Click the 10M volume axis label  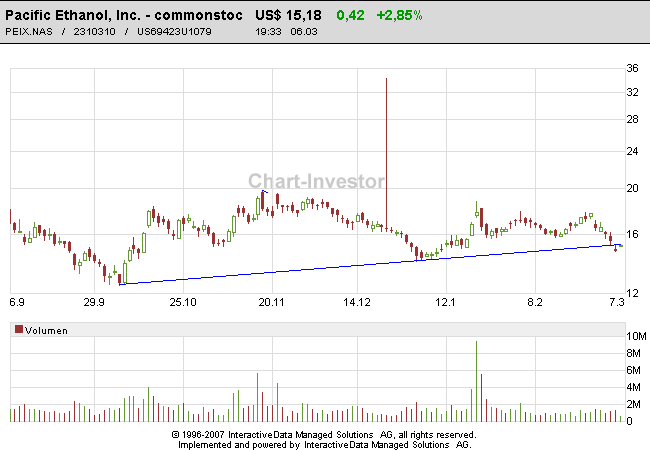pyautogui.click(x=636, y=336)
